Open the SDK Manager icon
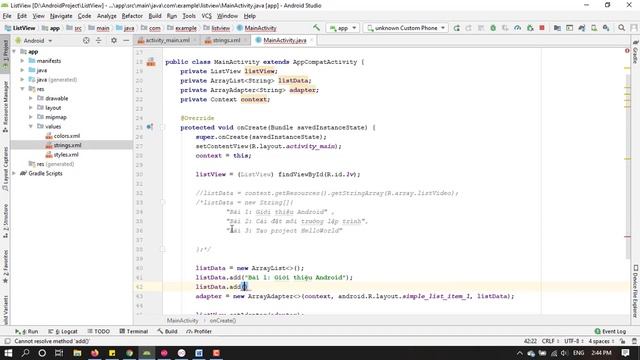Viewport: 640px width, 360px height. tap(606, 28)
